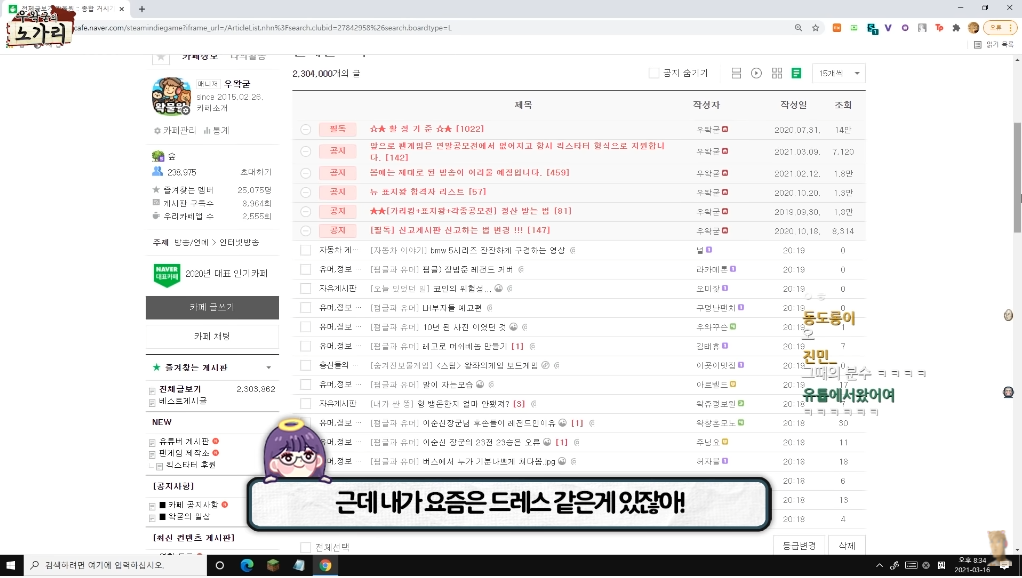
Task: Open the reading list in bookmarks bar
Action: 993,44
